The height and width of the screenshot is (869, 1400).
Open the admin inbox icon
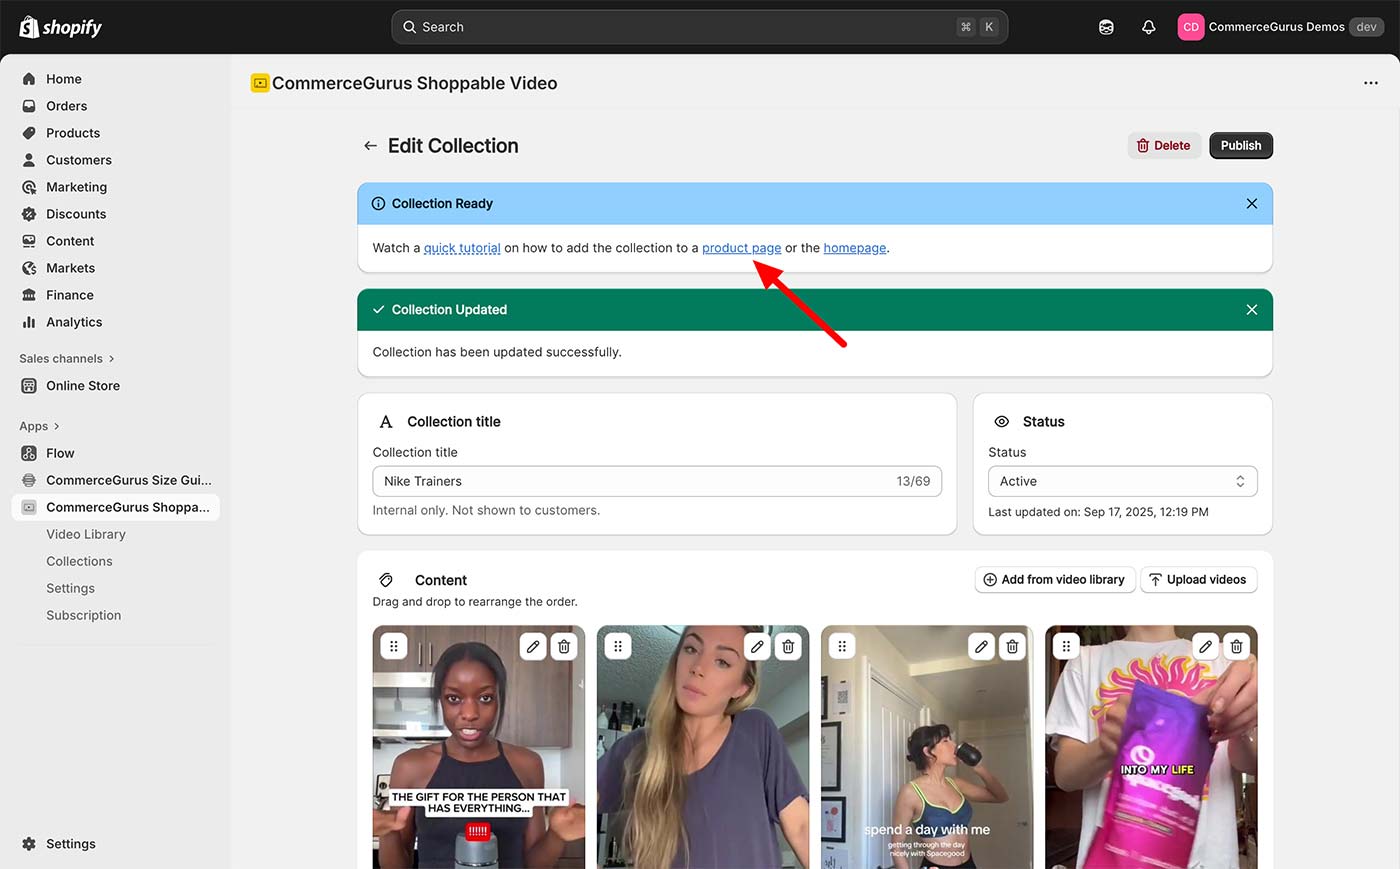(x=1106, y=26)
